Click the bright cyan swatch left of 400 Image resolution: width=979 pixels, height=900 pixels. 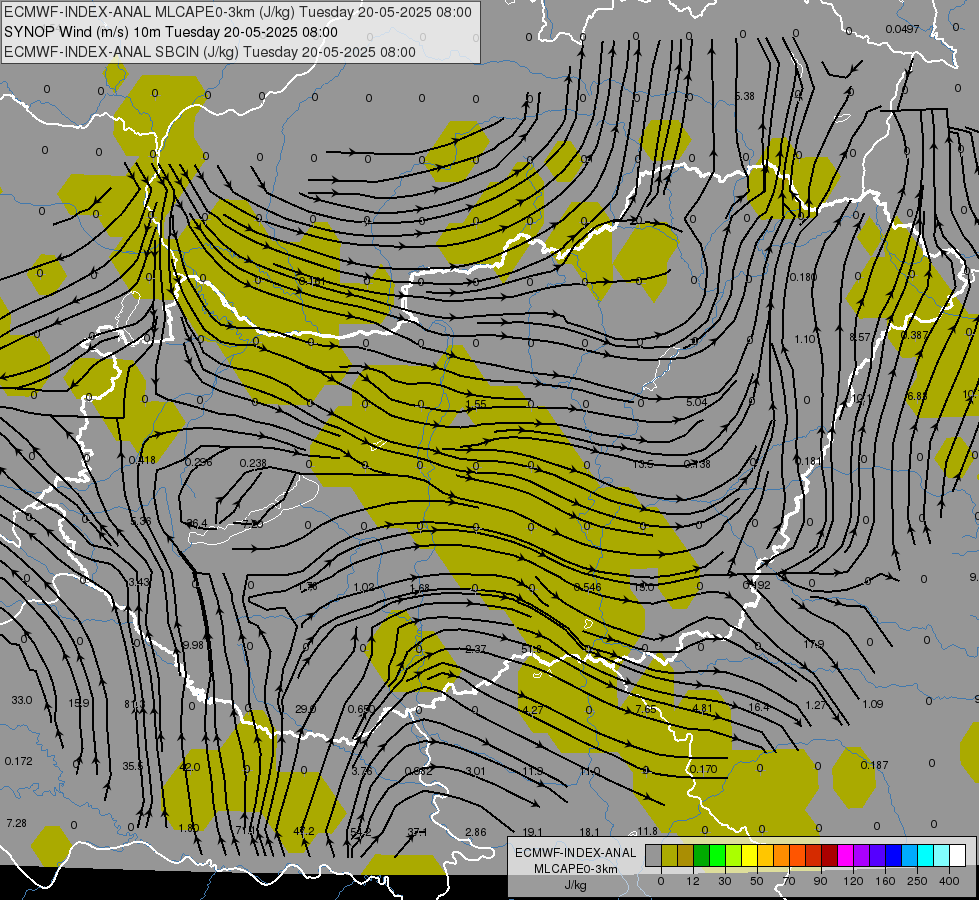click(x=925, y=855)
